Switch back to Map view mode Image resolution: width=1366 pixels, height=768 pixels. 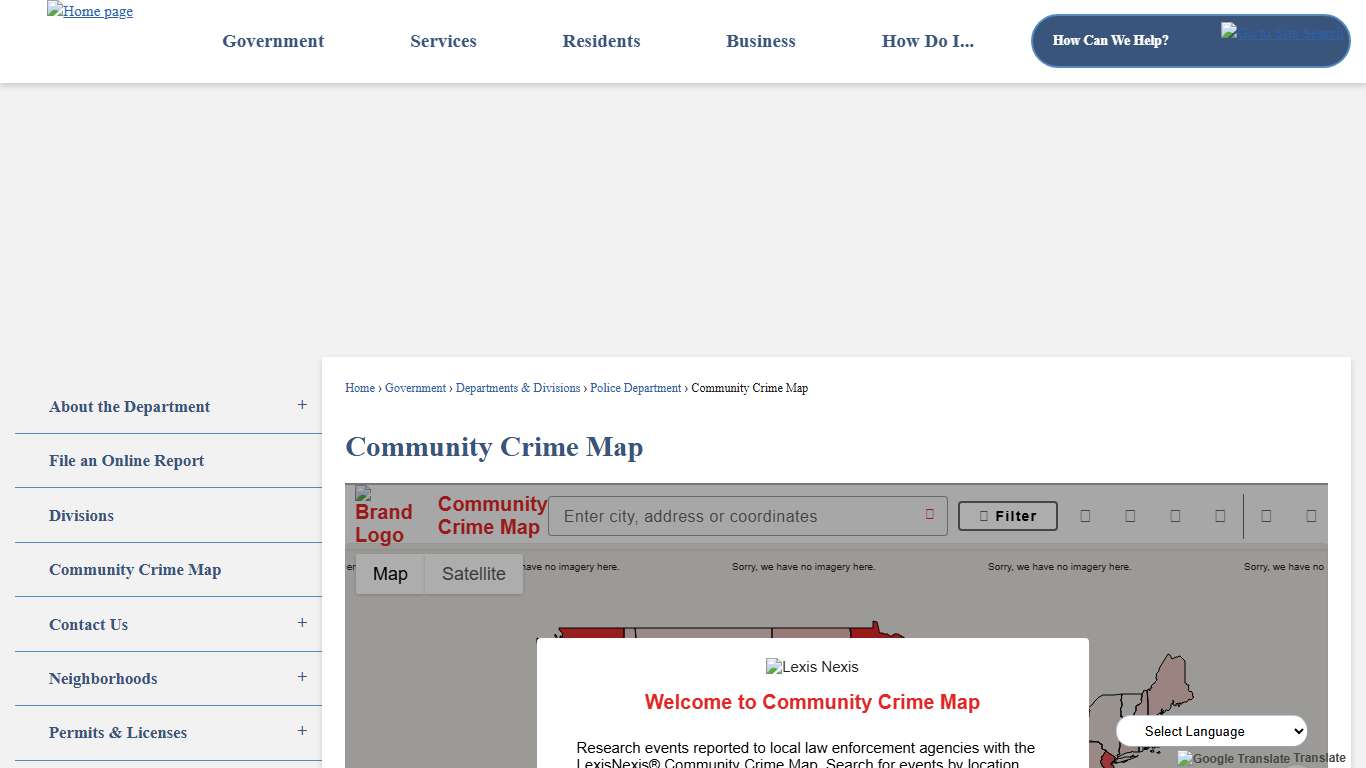point(390,573)
